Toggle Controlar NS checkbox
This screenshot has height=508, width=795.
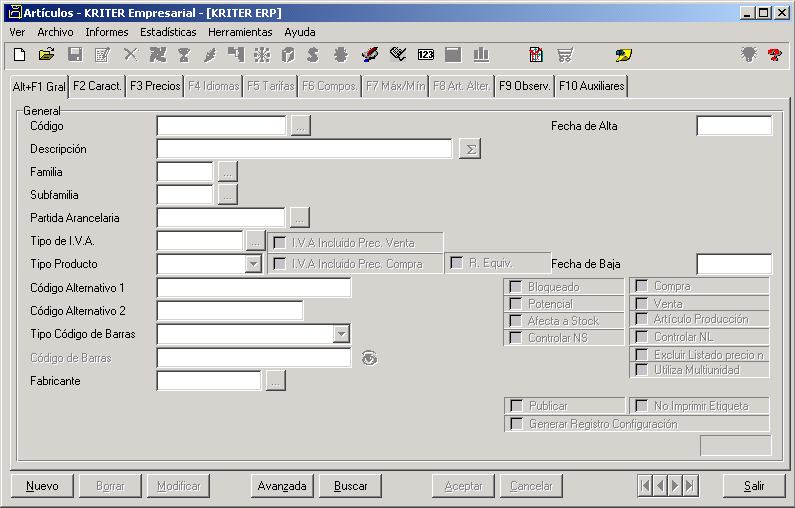[516, 338]
